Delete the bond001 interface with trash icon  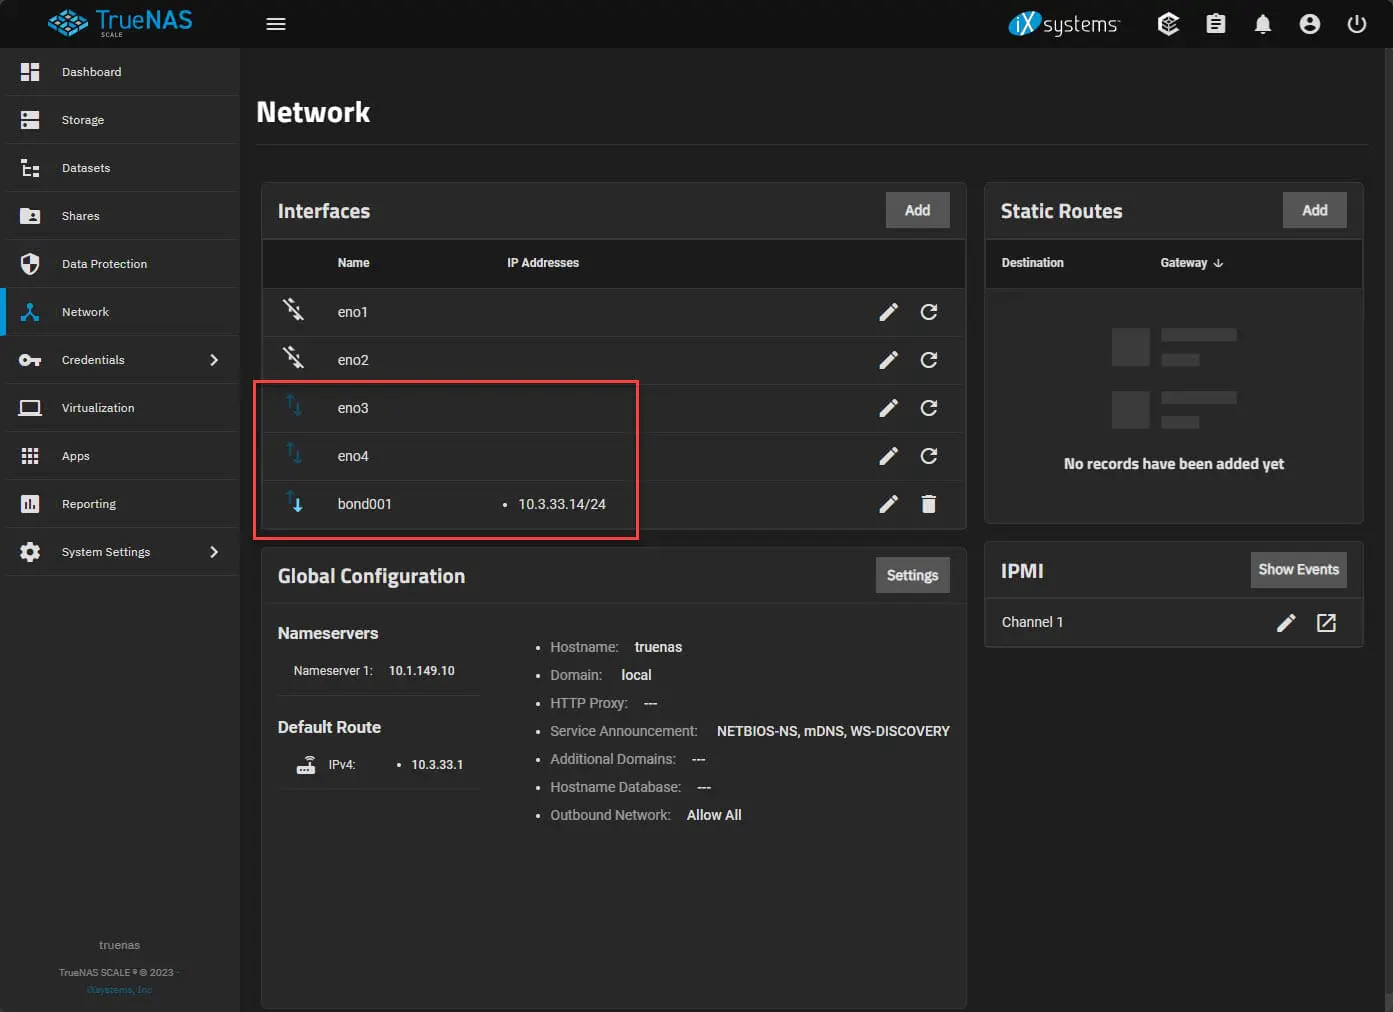(929, 504)
